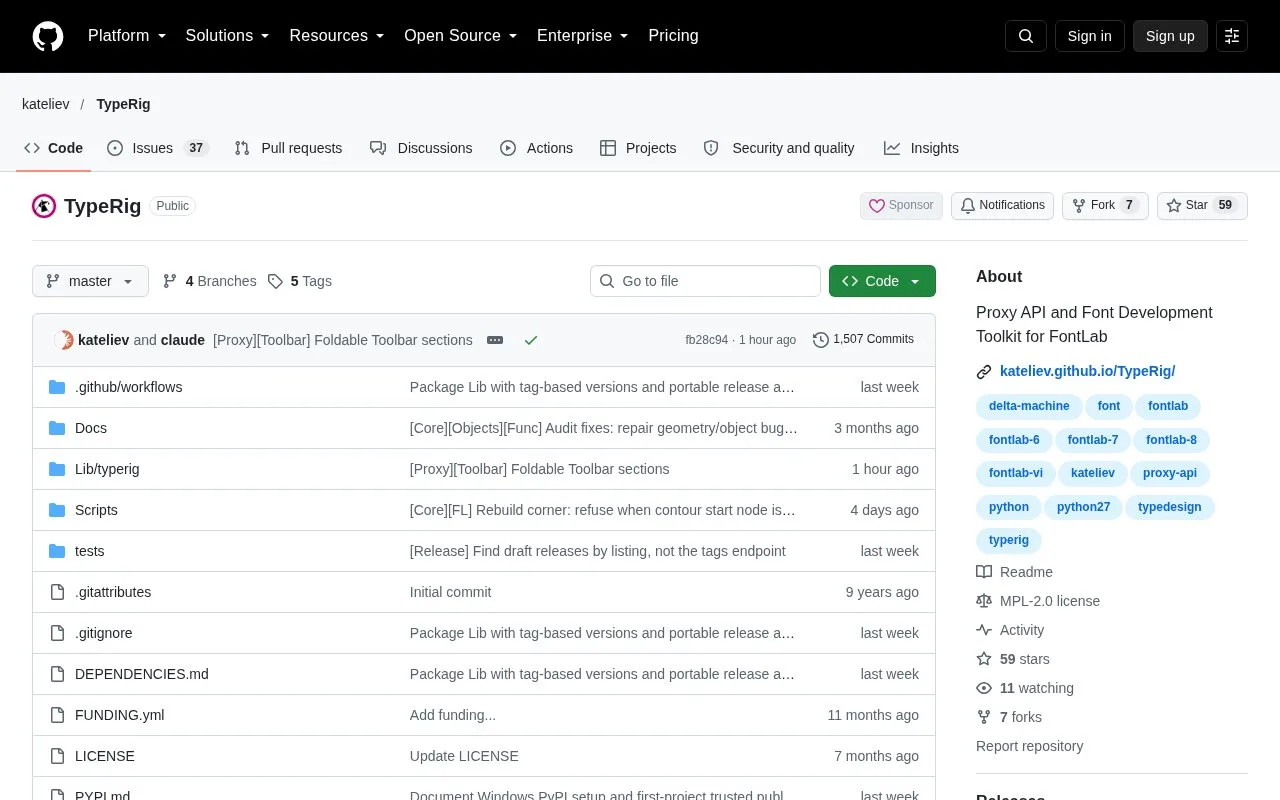Screen dimensions: 1280x800
Task: Open the 1,507 Commits history
Action: (x=863, y=340)
